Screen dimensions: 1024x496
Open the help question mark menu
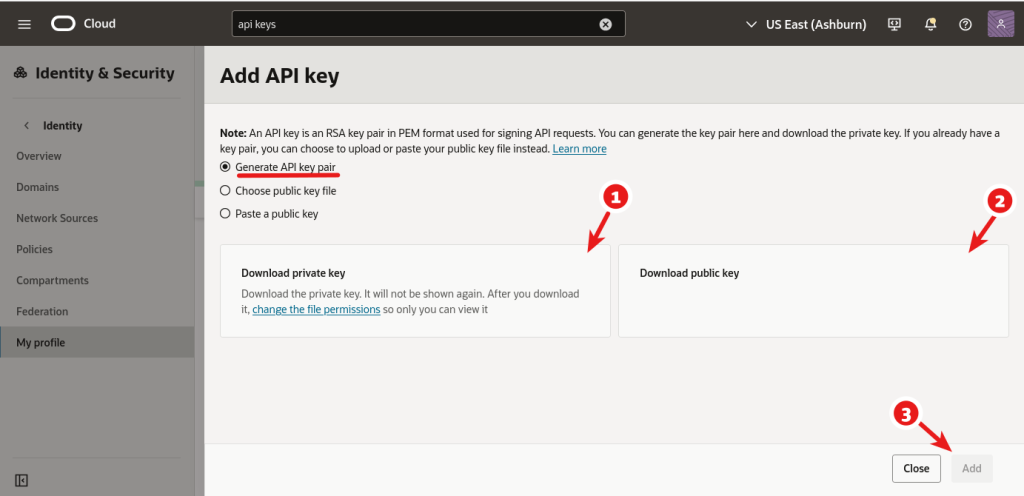click(965, 24)
